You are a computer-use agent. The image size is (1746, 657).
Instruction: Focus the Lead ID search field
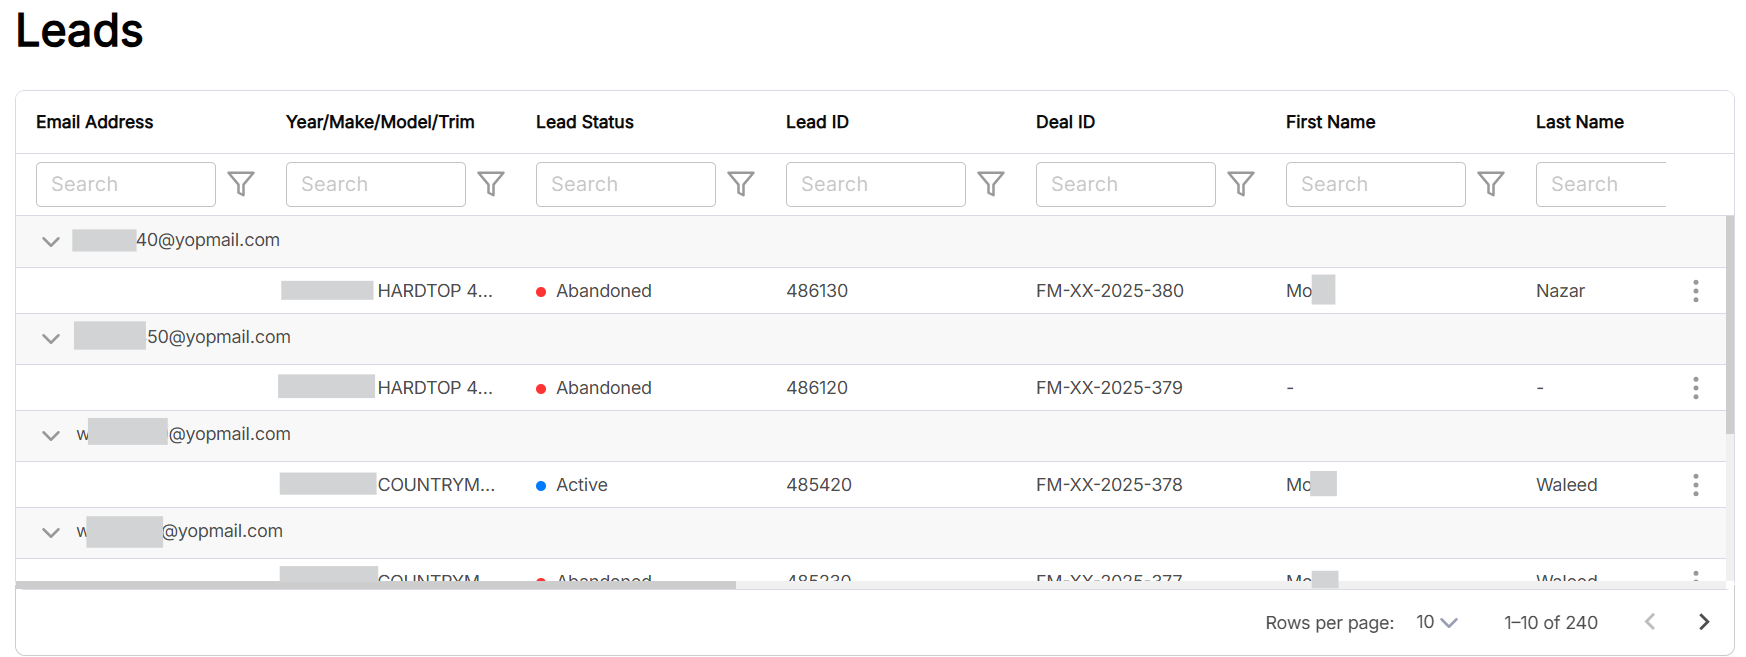coord(876,184)
